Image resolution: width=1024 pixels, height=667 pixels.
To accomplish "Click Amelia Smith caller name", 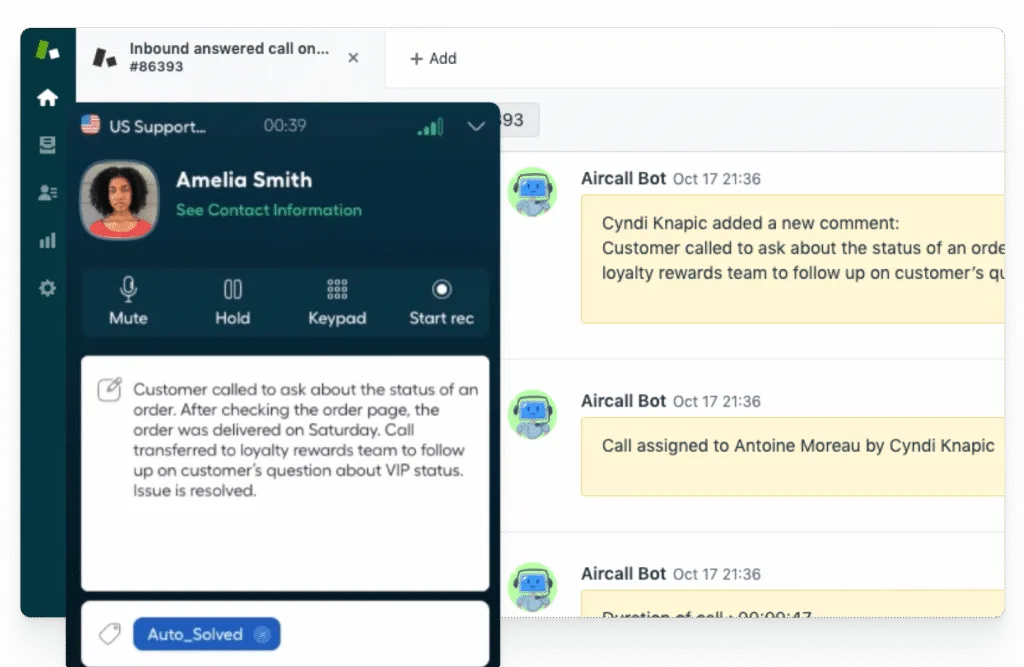I will point(244,180).
